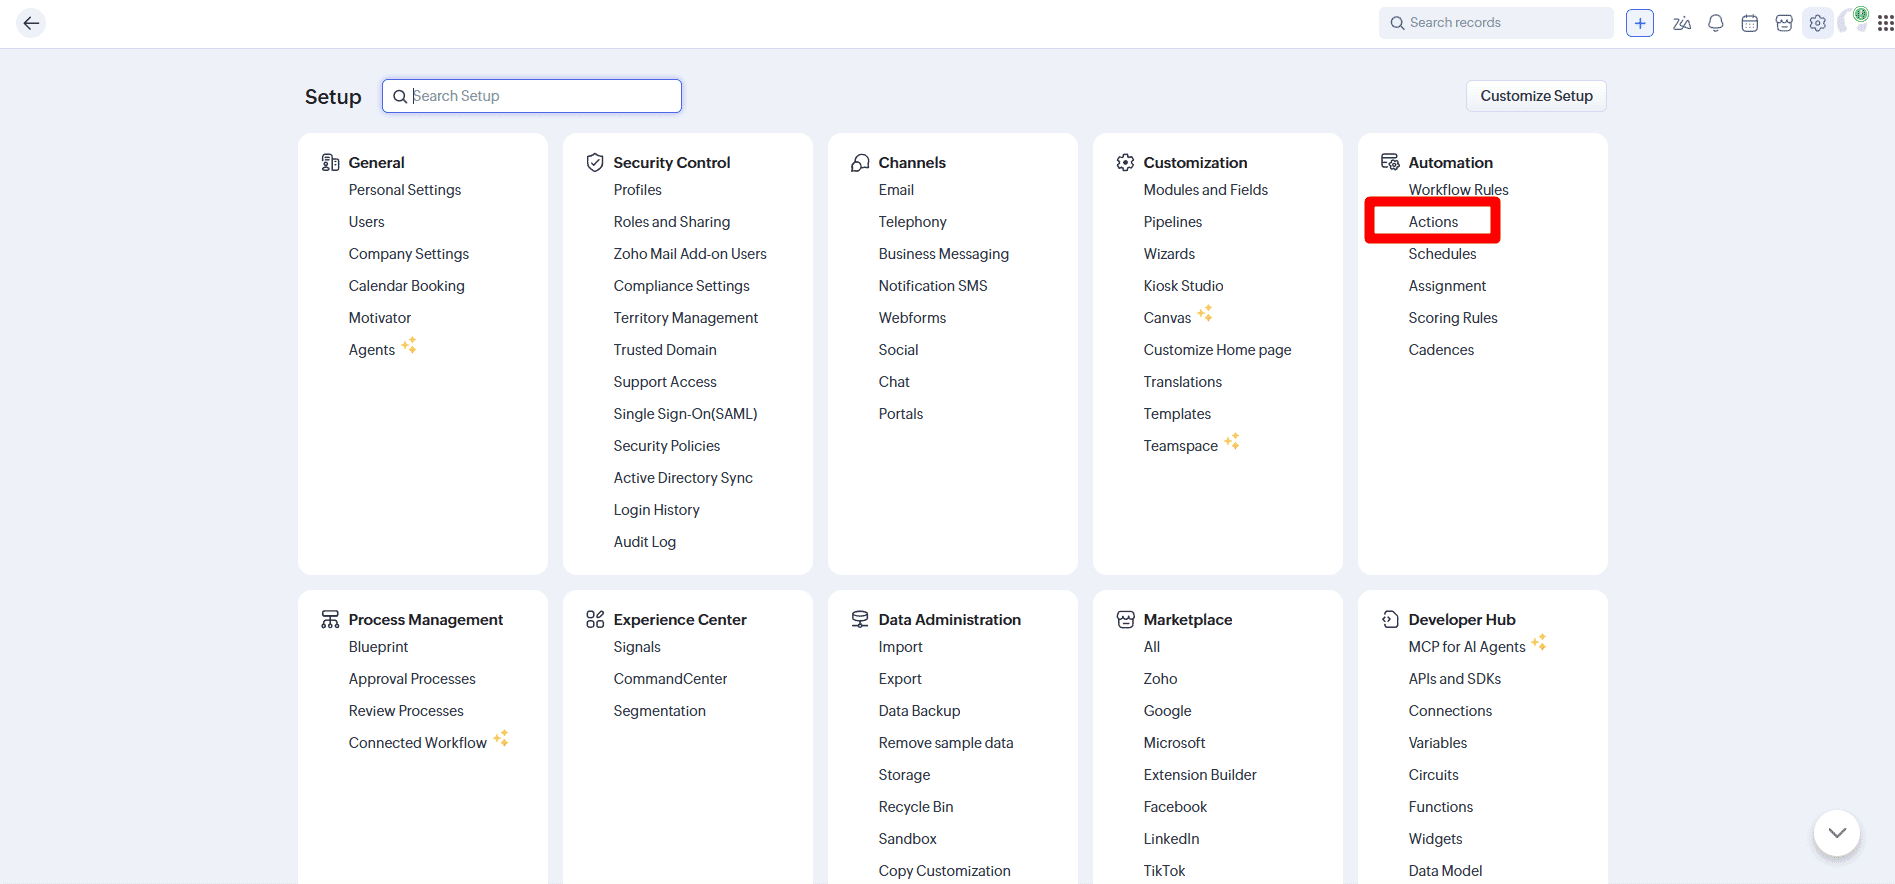Open Assignment under Automation
This screenshot has width=1895, height=884.
click(x=1447, y=286)
